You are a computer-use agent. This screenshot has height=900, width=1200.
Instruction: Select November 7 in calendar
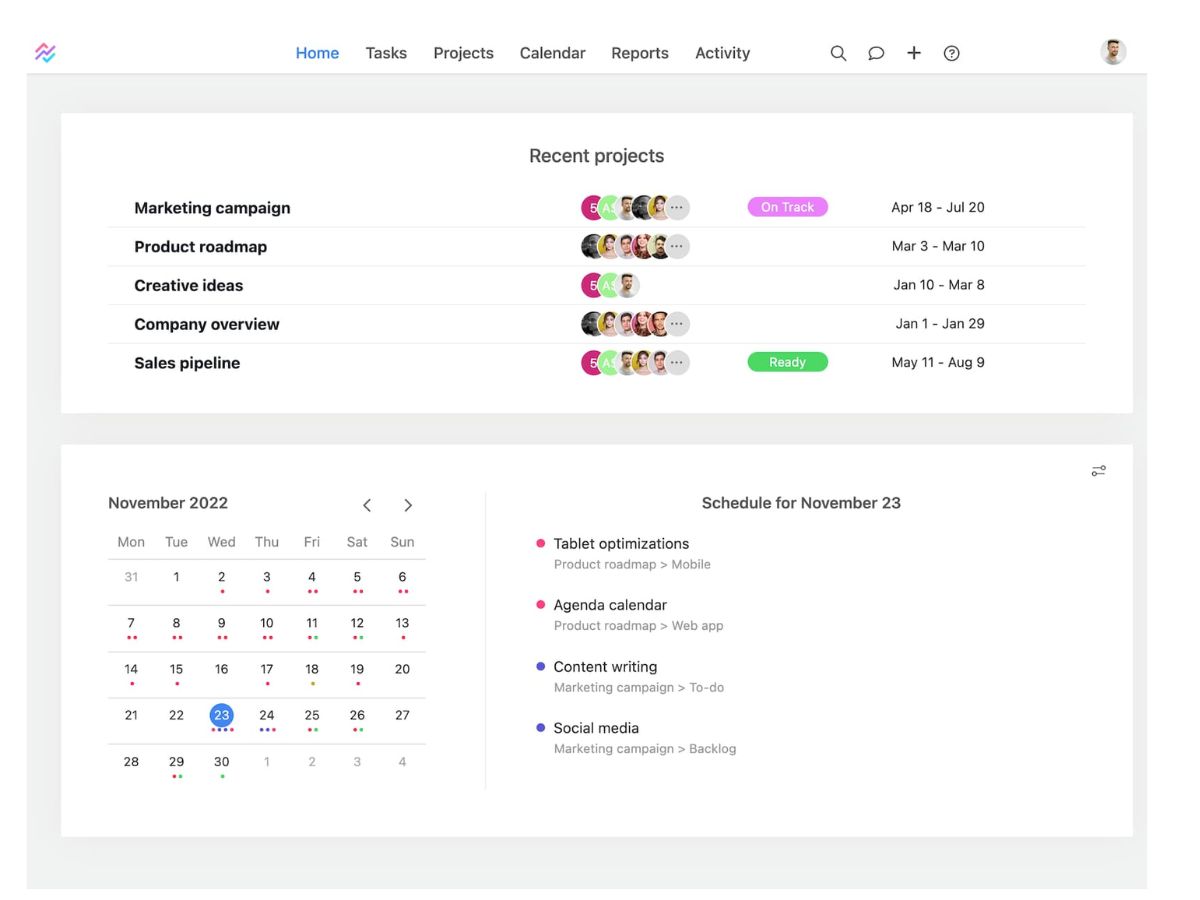click(x=131, y=623)
